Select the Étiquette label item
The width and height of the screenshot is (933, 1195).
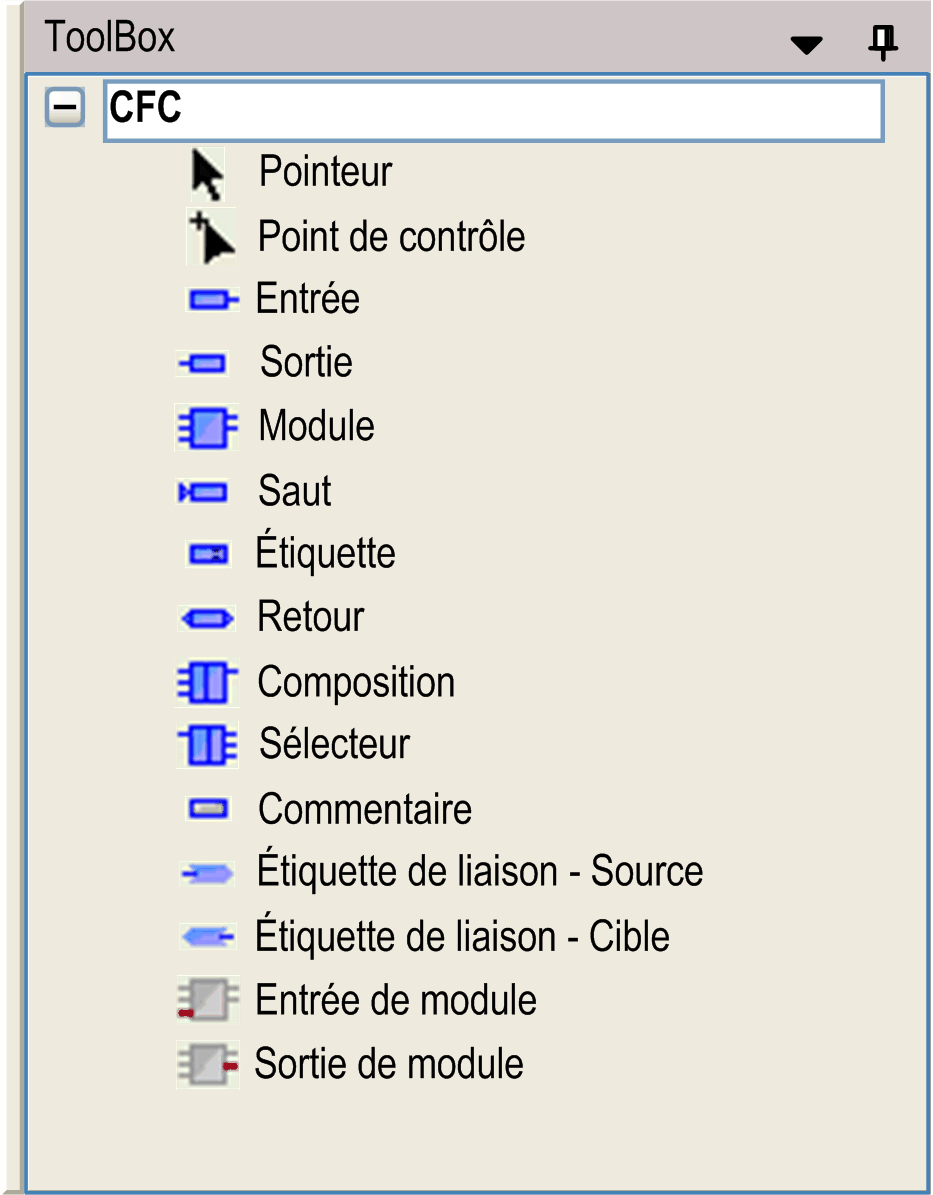click(x=325, y=554)
